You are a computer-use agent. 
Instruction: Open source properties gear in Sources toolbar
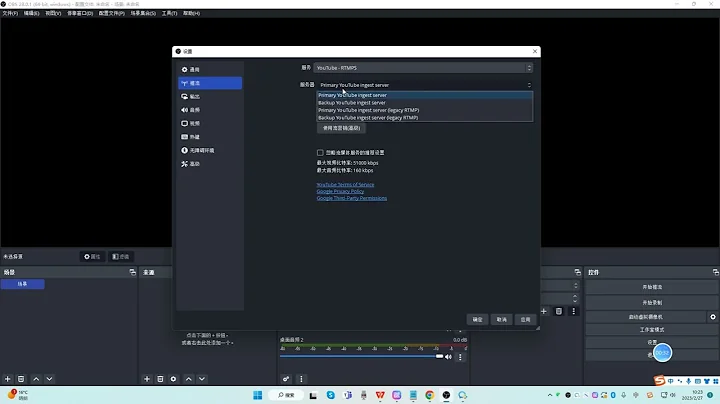click(174, 379)
